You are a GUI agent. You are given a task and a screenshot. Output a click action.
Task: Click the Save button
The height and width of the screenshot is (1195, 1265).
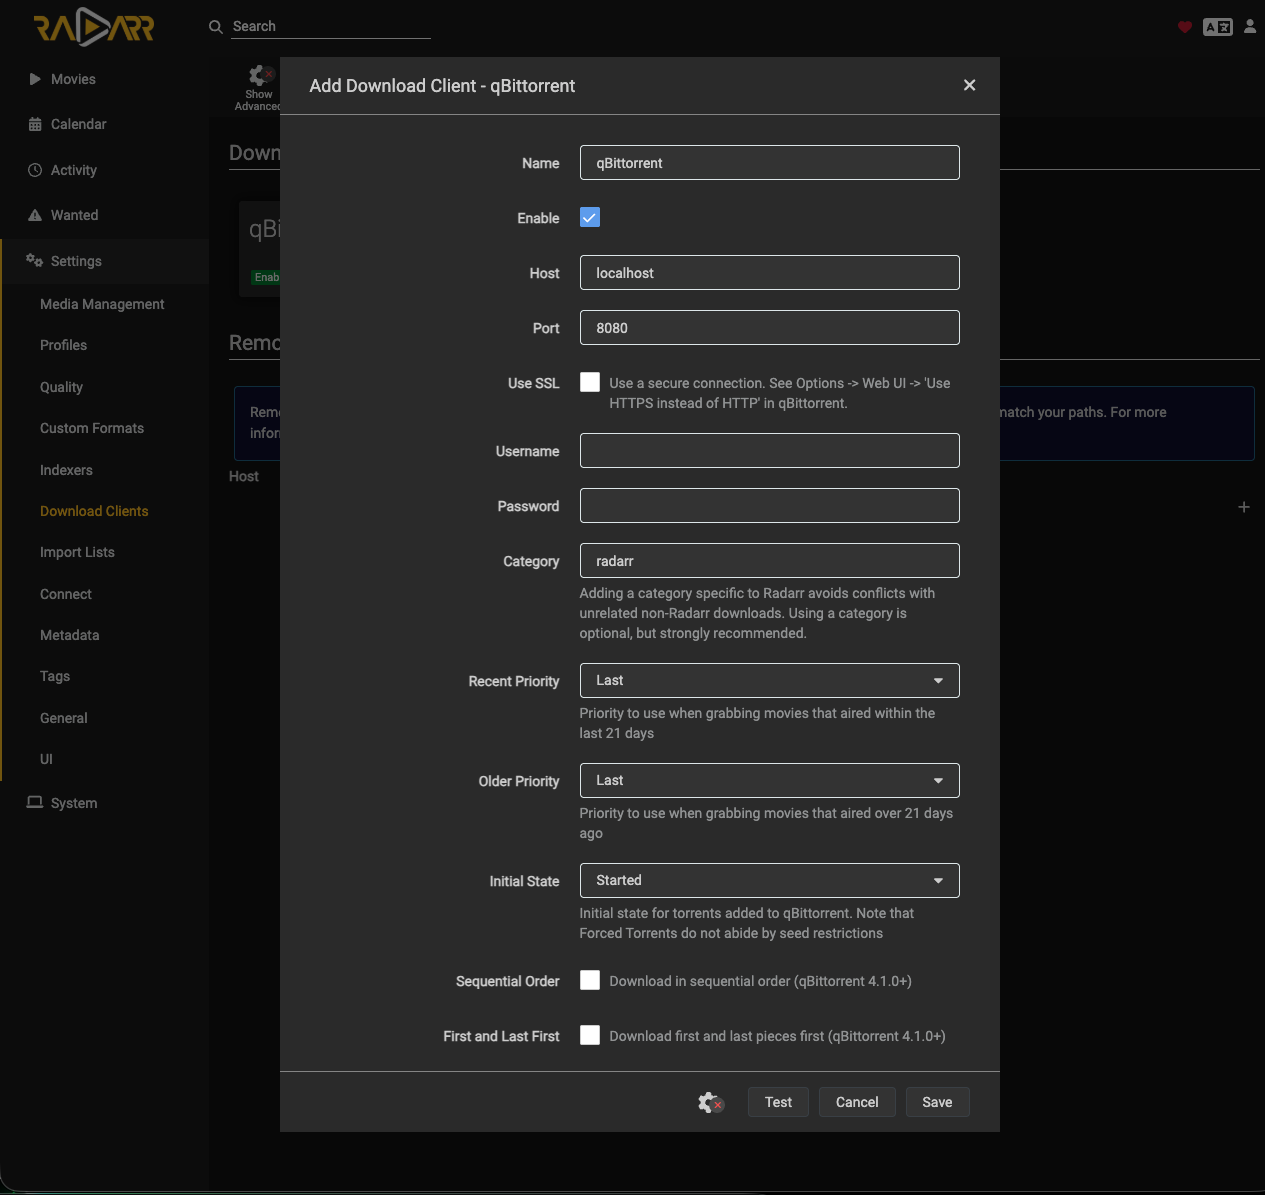click(937, 1102)
